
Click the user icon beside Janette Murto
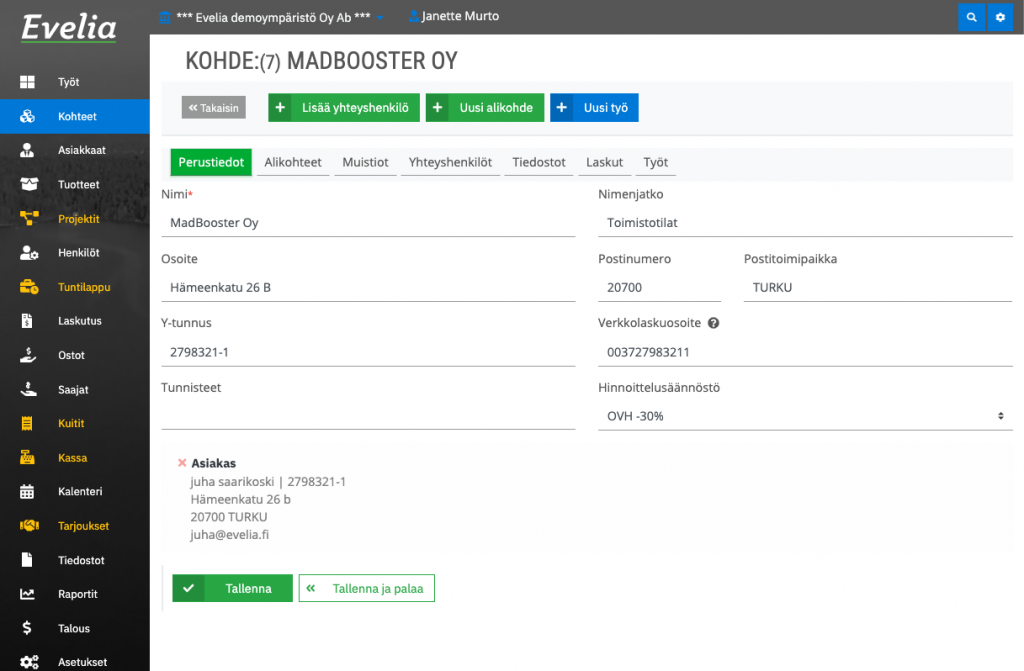[413, 16]
